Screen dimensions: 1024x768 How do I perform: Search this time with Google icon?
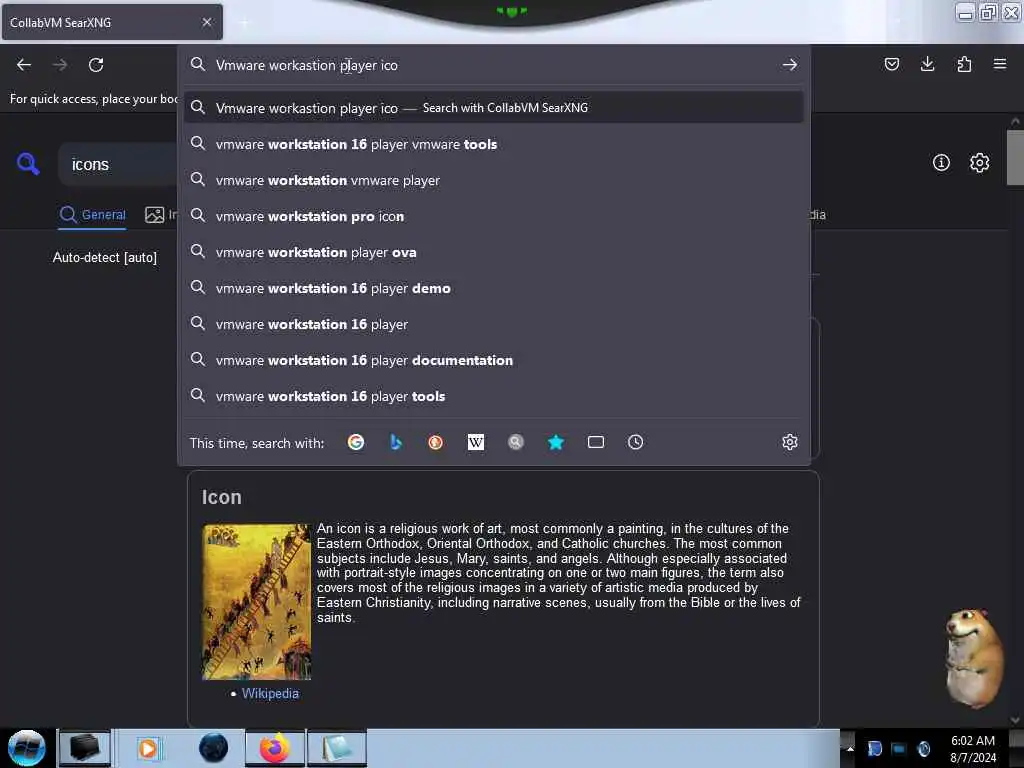[356, 442]
